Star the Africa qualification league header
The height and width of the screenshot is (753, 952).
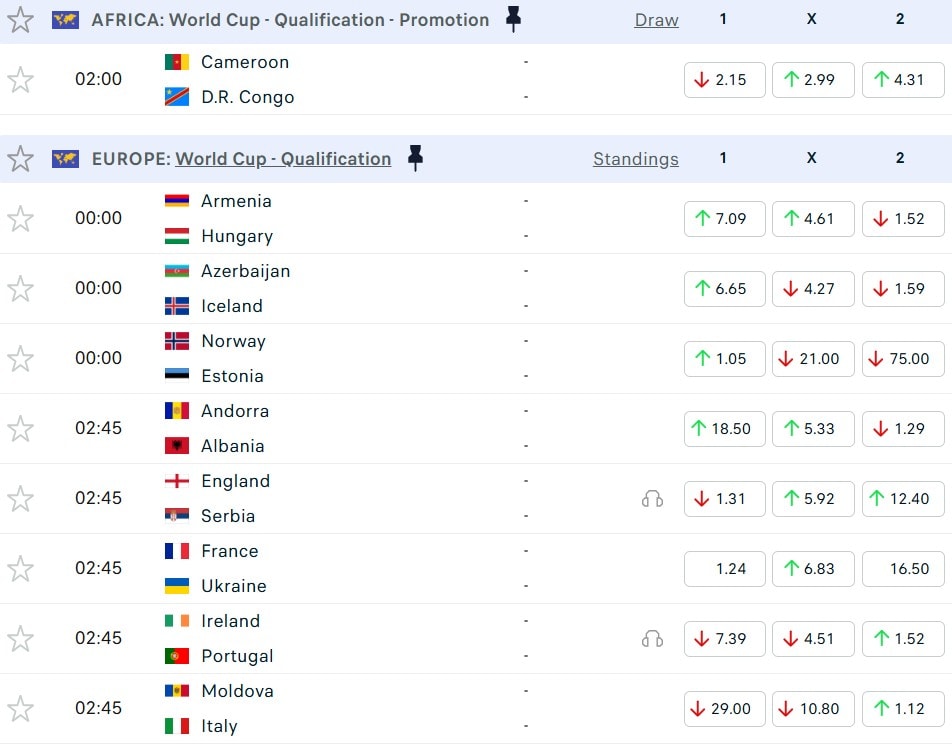coord(20,19)
